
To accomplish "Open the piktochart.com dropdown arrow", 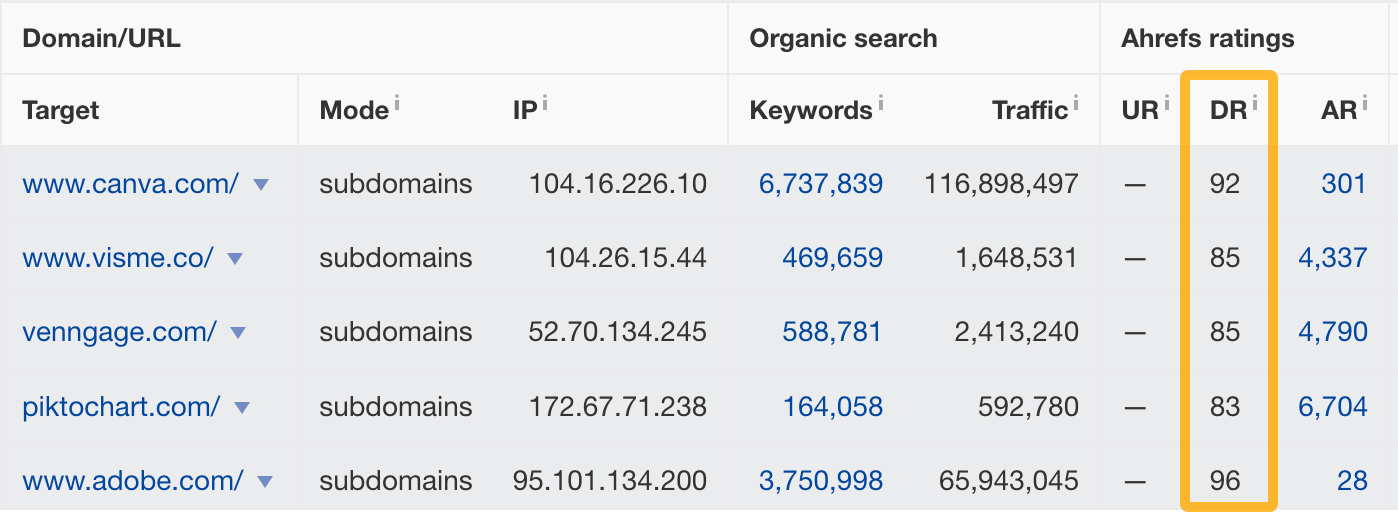I will pos(241,408).
